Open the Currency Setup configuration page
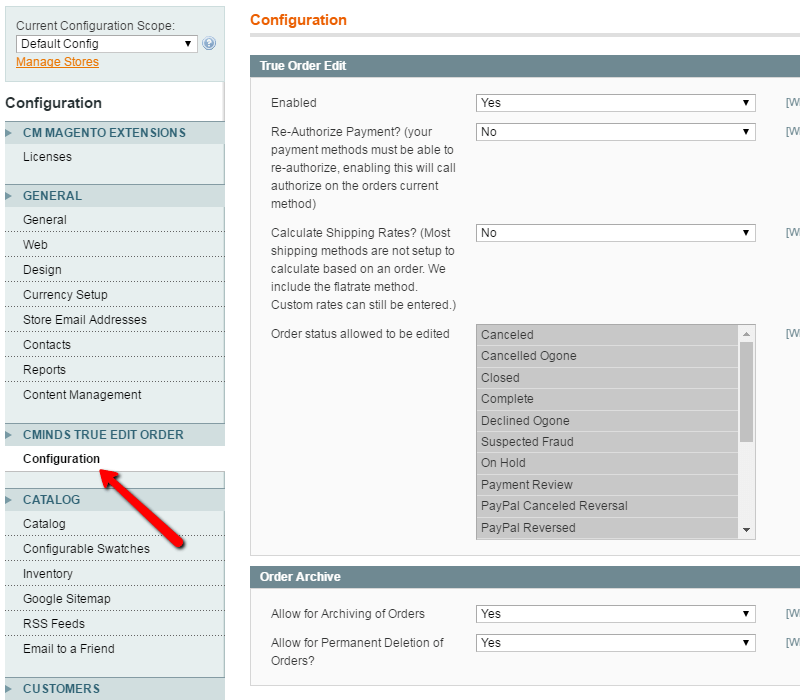 pos(65,295)
